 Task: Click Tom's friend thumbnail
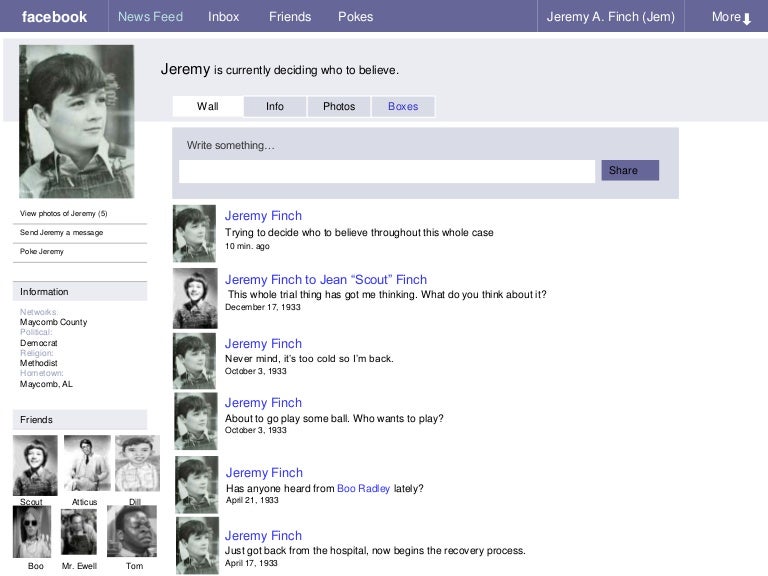pyautogui.click(x=132, y=531)
